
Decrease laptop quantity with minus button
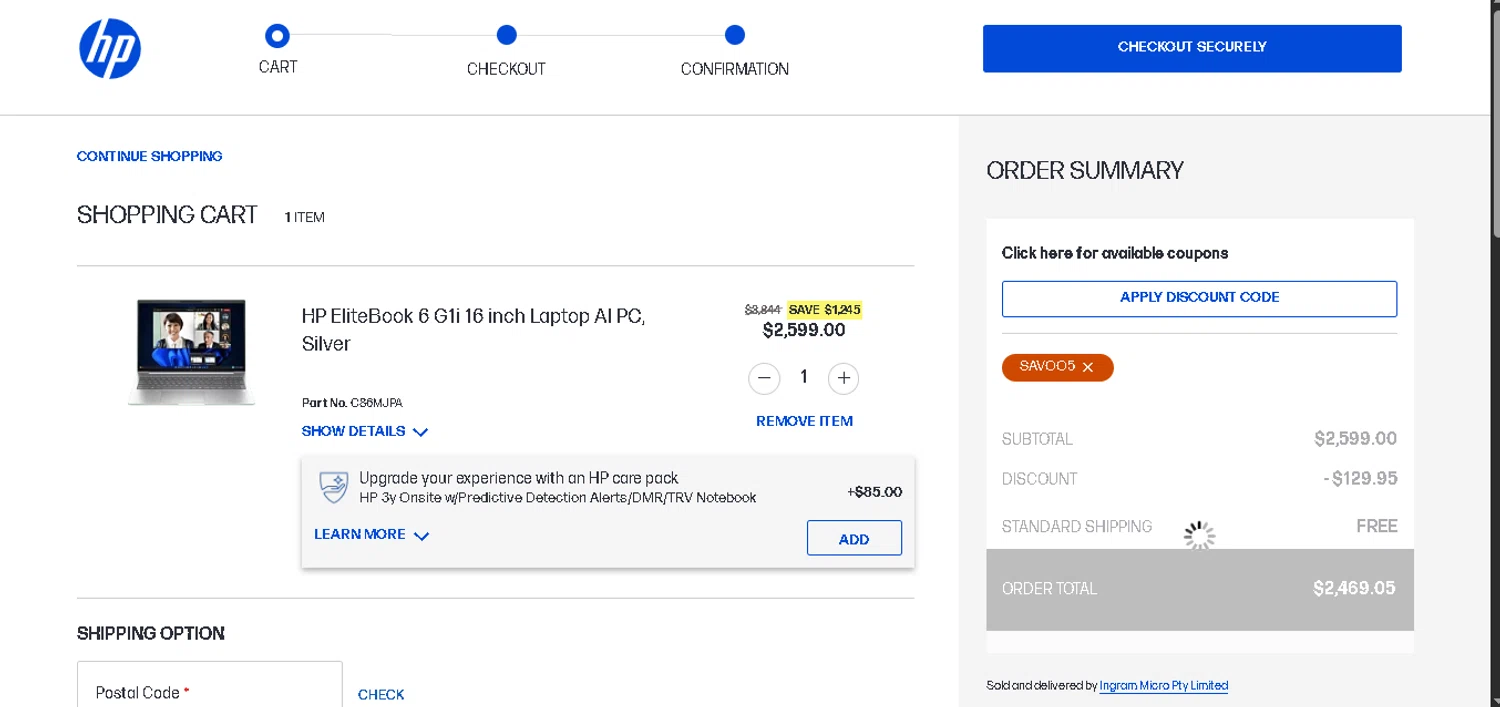tap(764, 378)
